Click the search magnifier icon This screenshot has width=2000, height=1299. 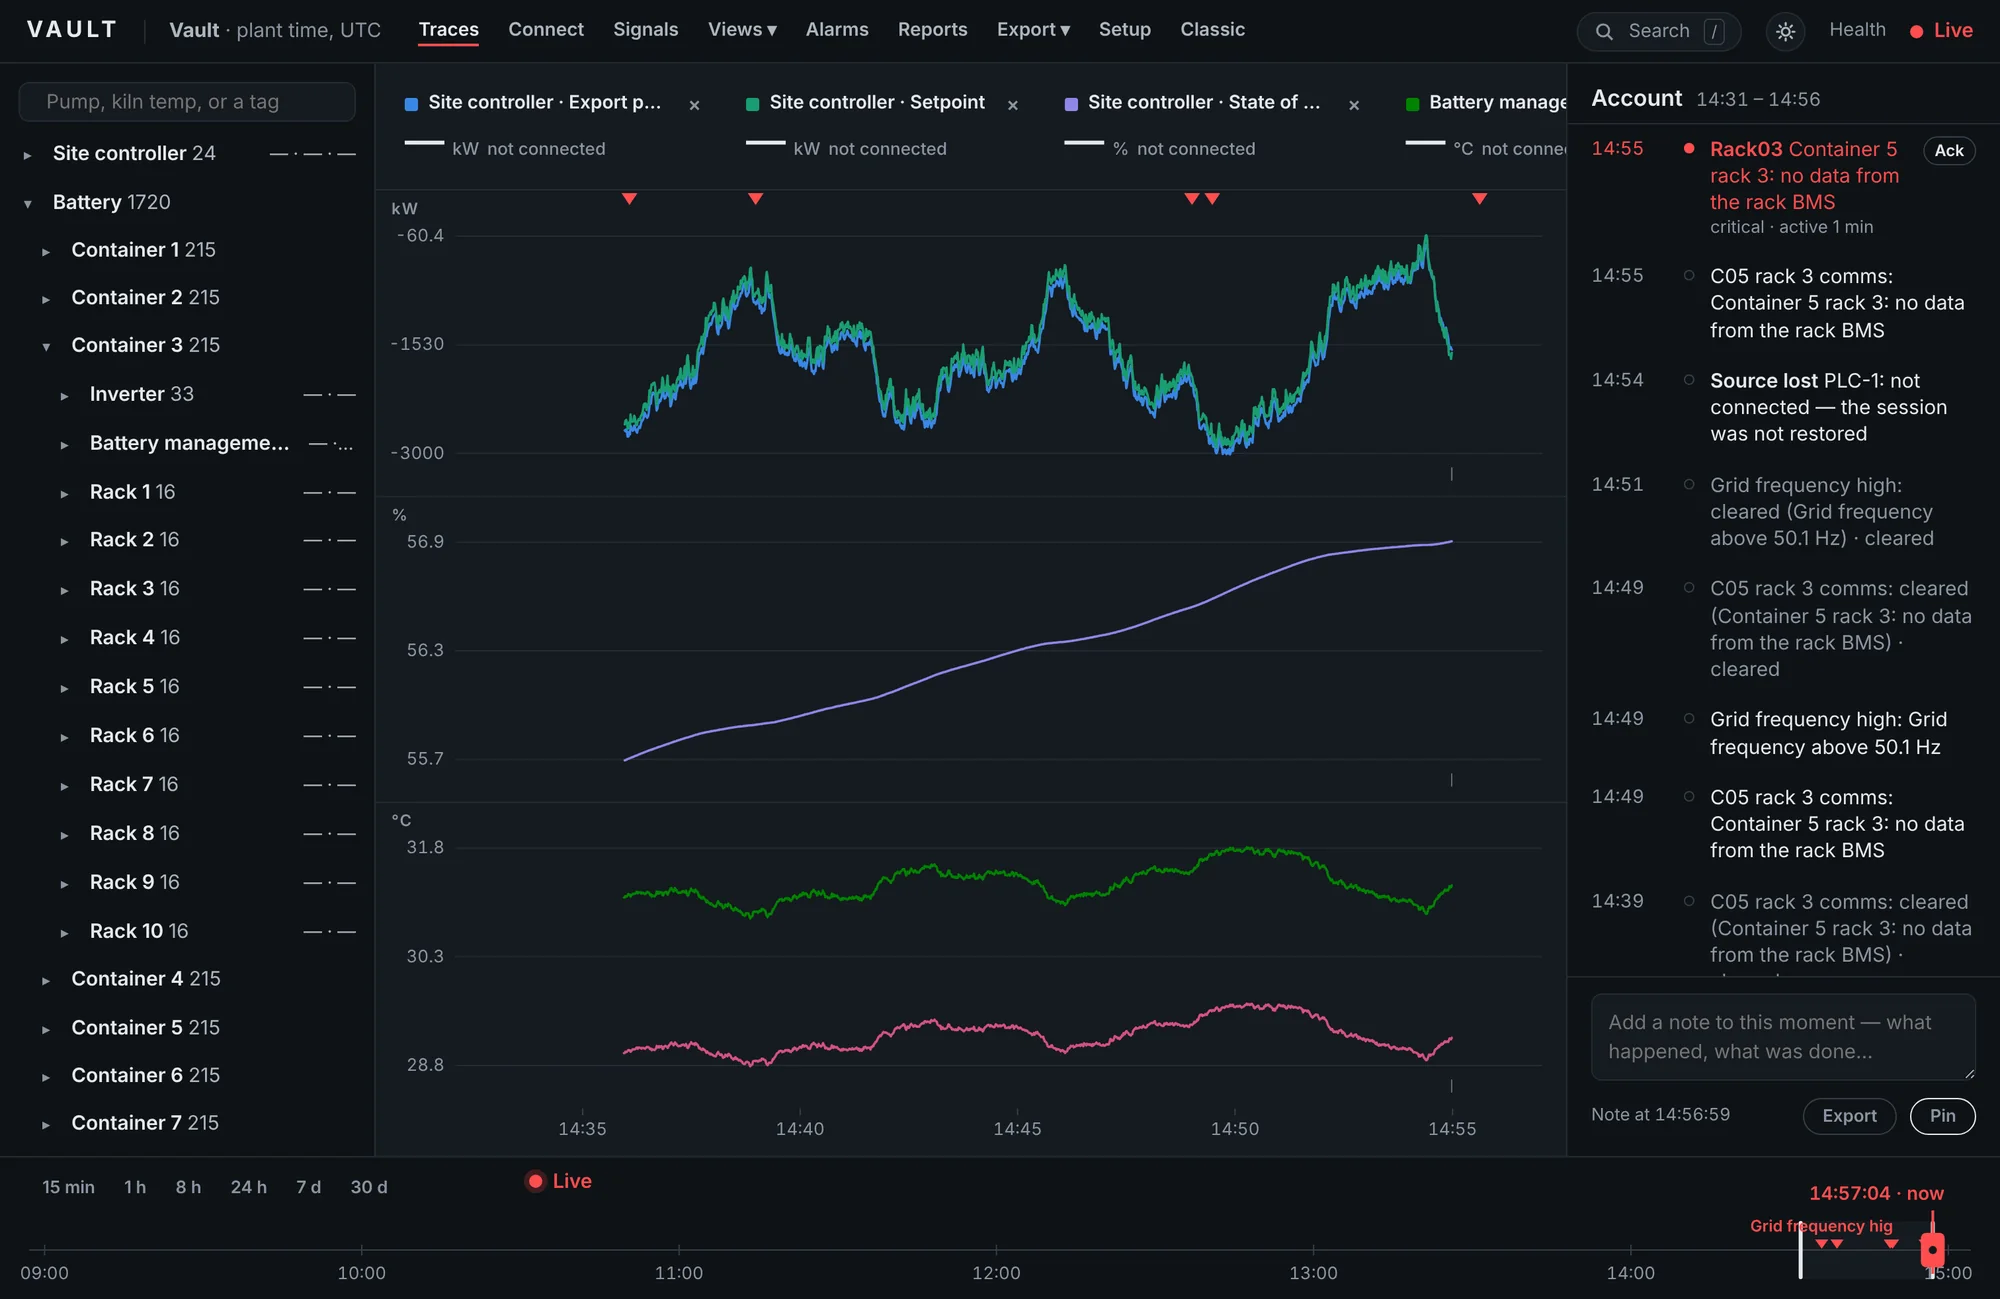(x=1604, y=31)
